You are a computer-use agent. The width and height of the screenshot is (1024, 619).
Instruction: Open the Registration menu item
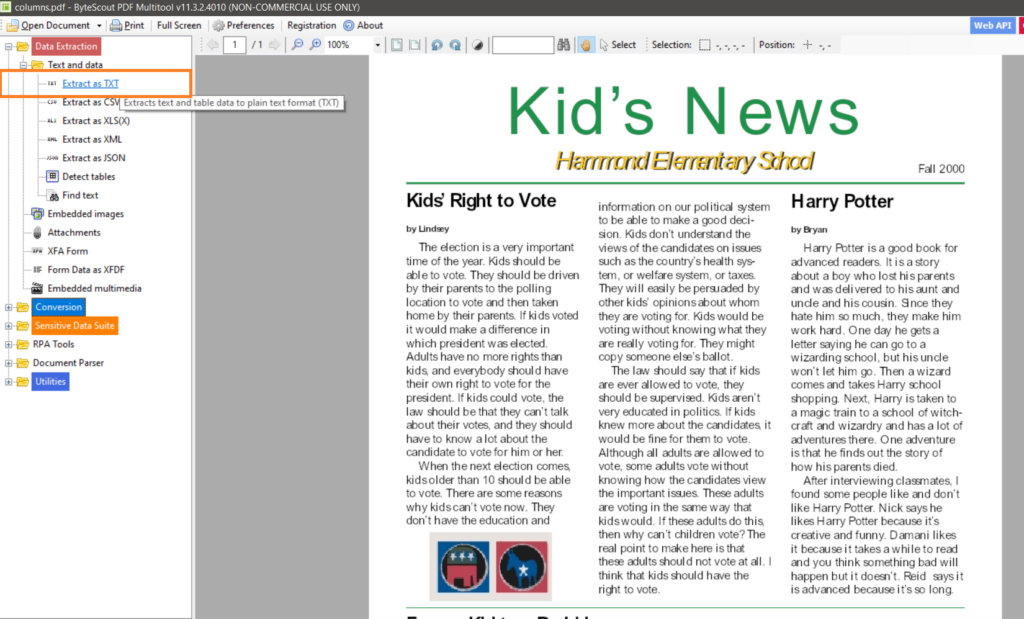pos(311,25)
